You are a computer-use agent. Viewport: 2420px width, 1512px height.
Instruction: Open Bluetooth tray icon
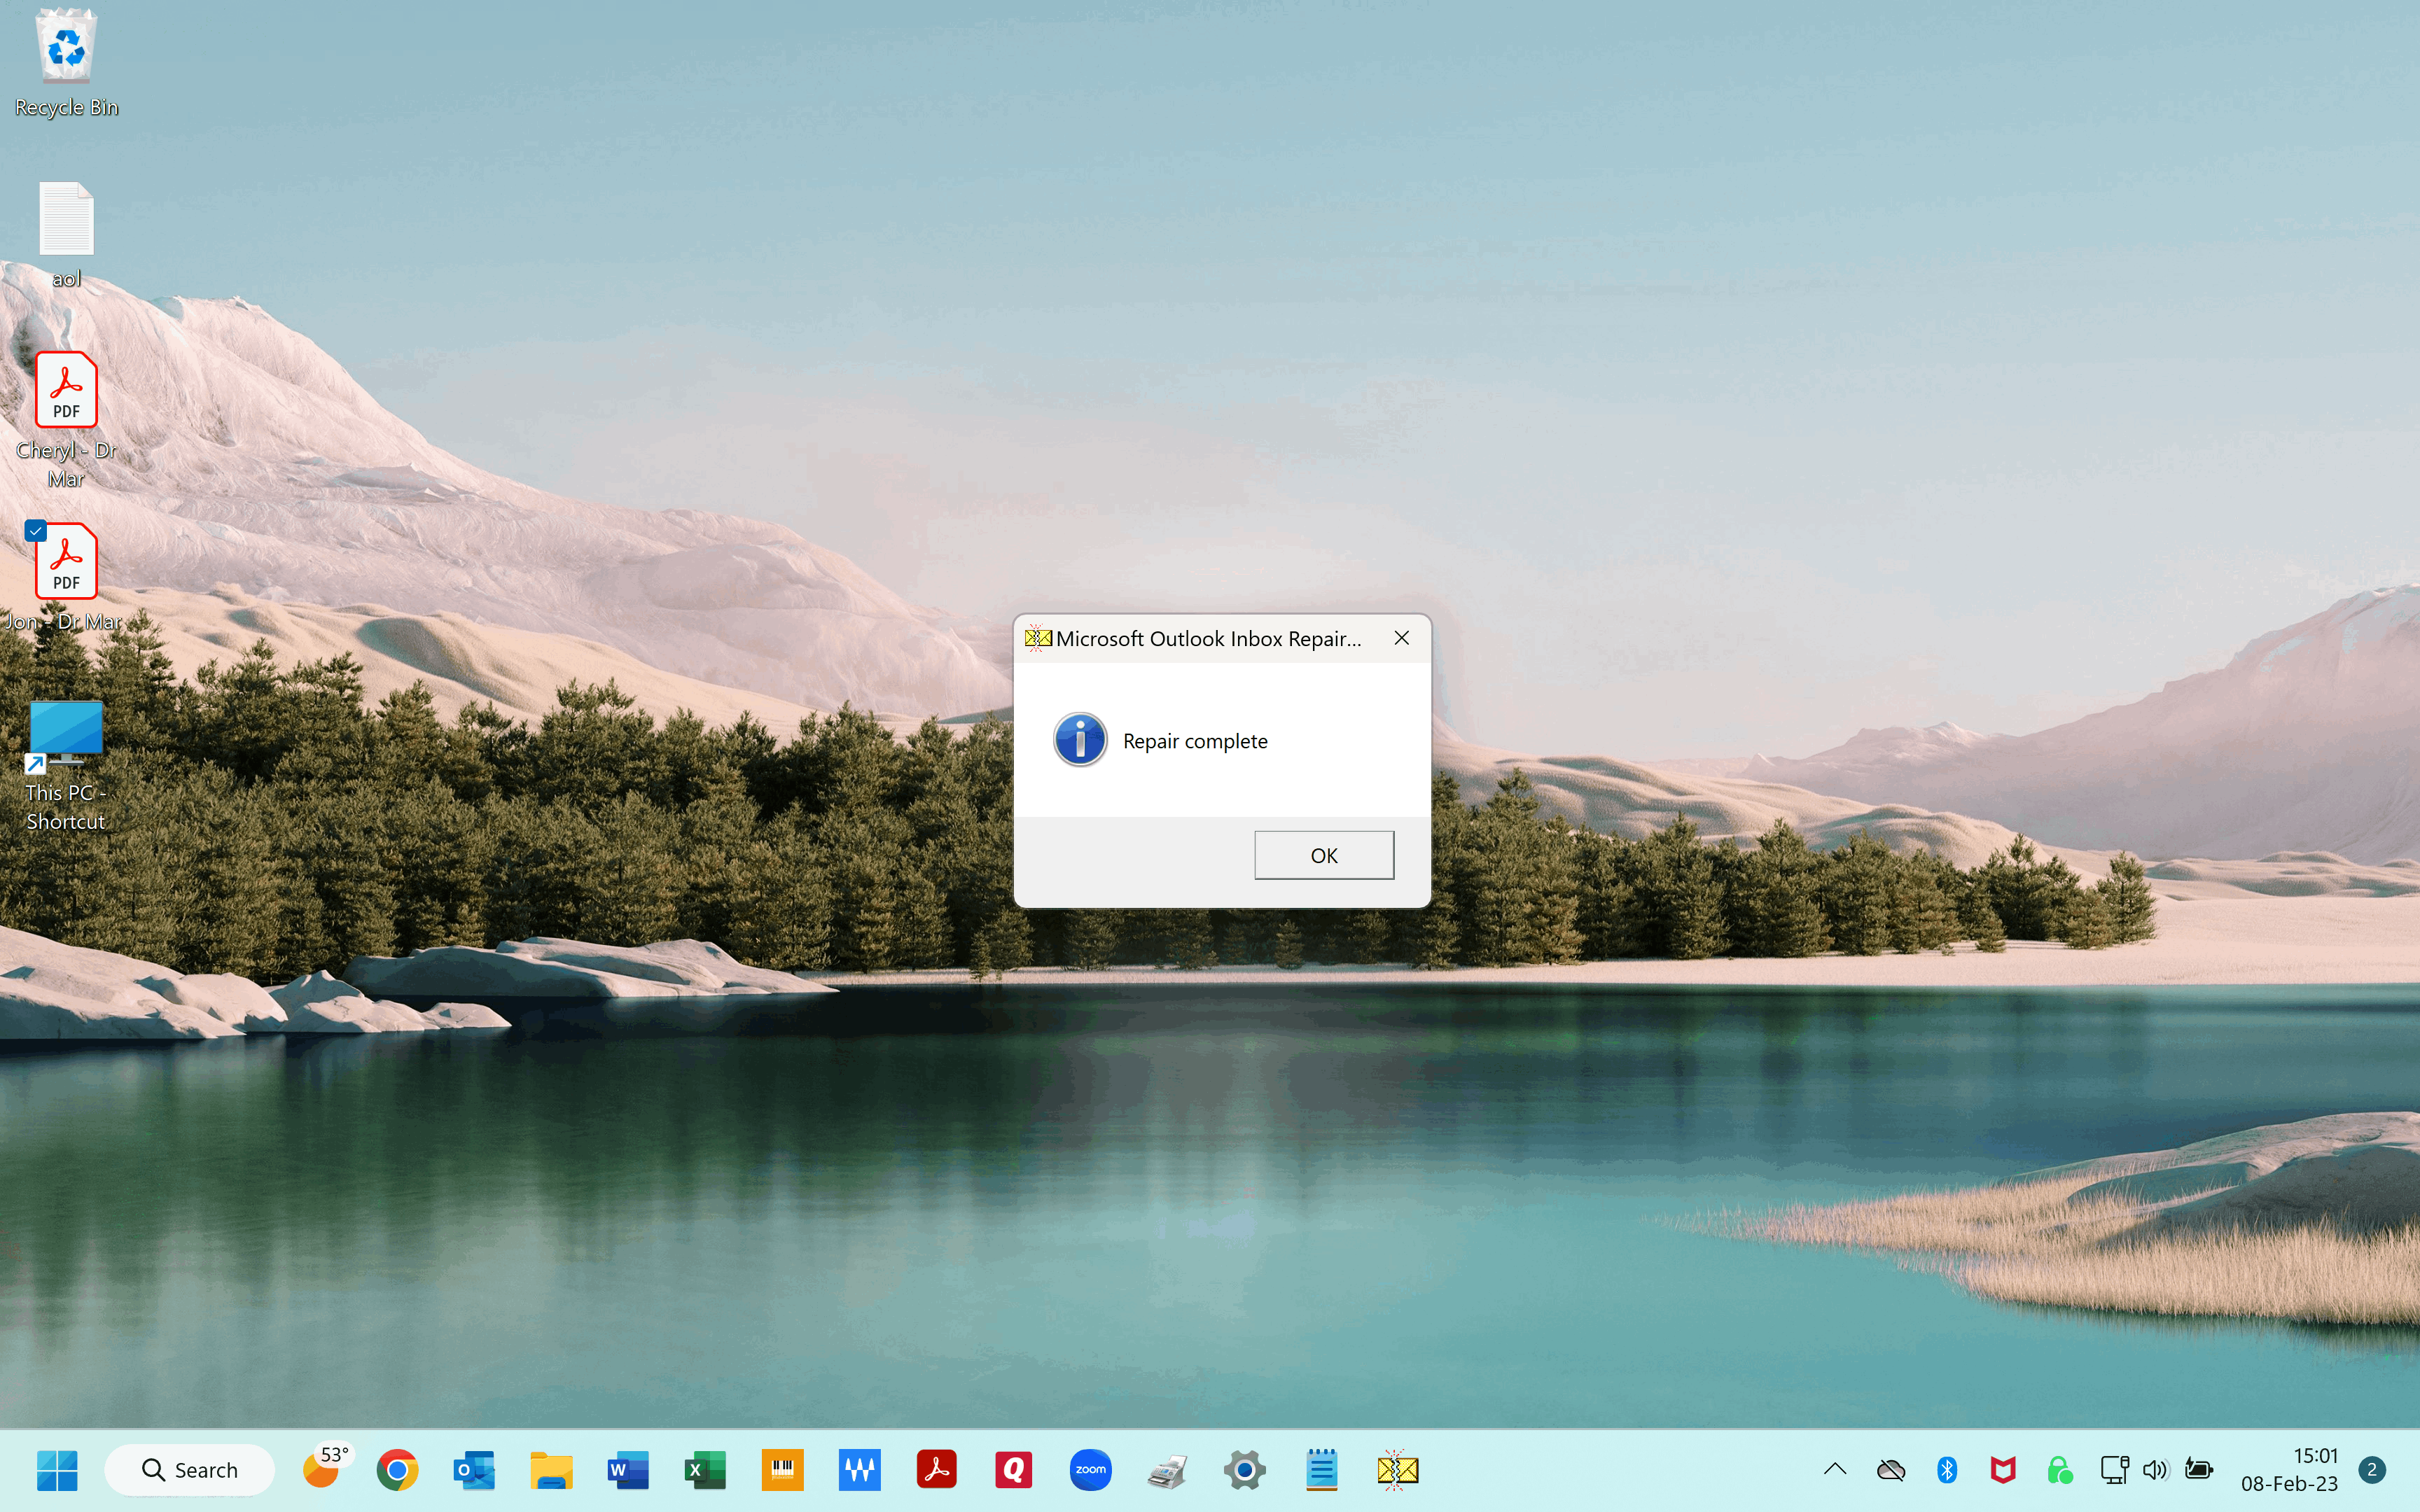point(1946,1469)
